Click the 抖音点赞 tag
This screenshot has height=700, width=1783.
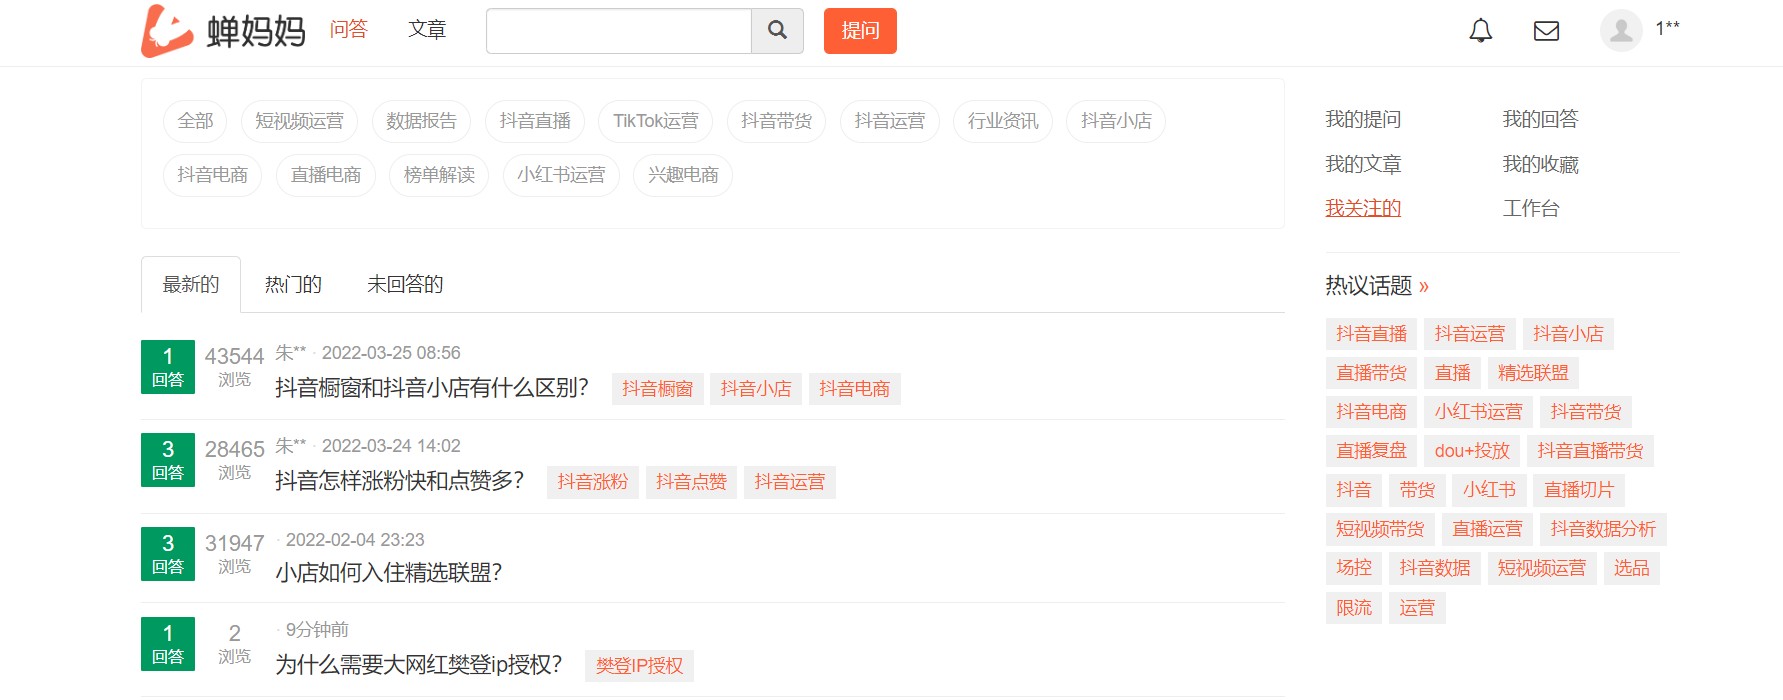[x=691, y=482]
